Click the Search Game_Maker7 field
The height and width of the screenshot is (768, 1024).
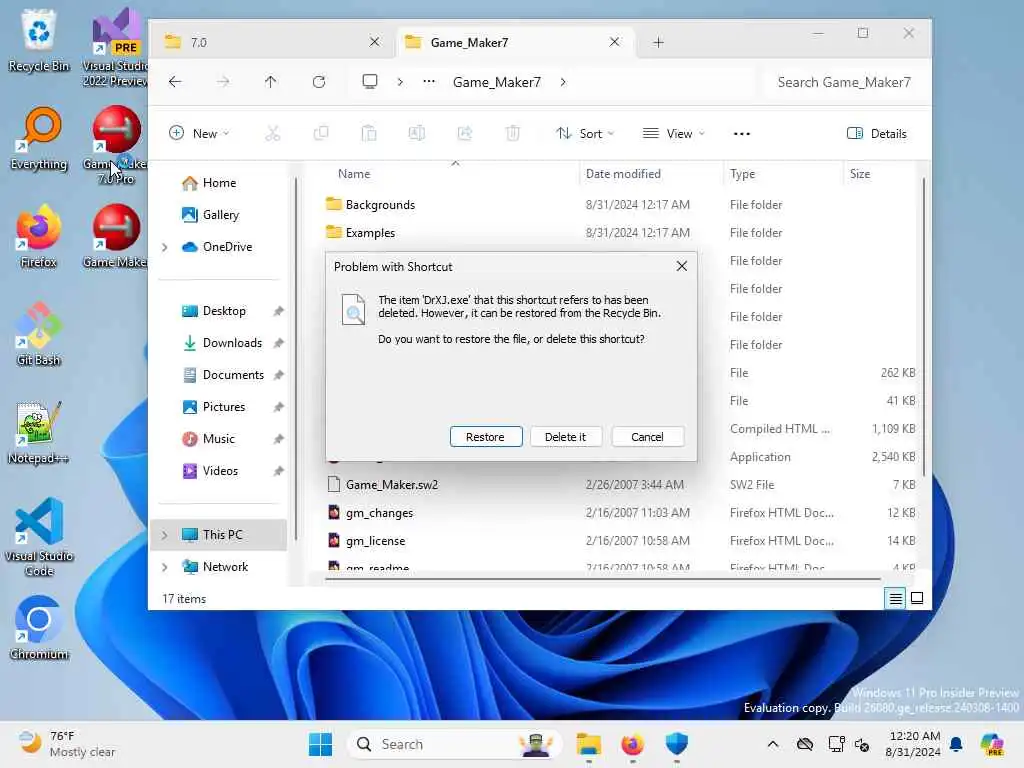[843, 82]
